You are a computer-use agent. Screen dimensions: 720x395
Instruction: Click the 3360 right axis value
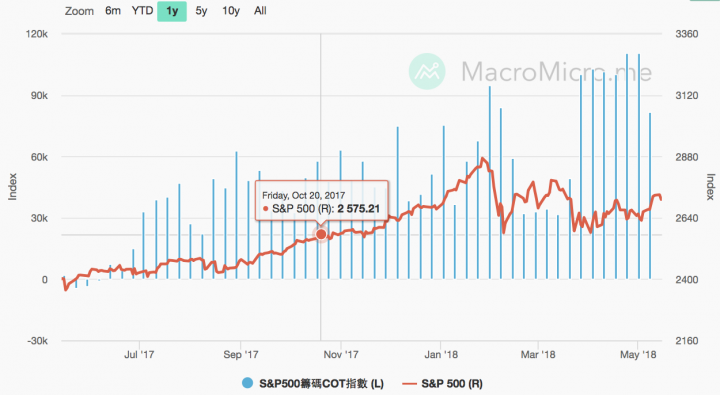pos(686,34)
